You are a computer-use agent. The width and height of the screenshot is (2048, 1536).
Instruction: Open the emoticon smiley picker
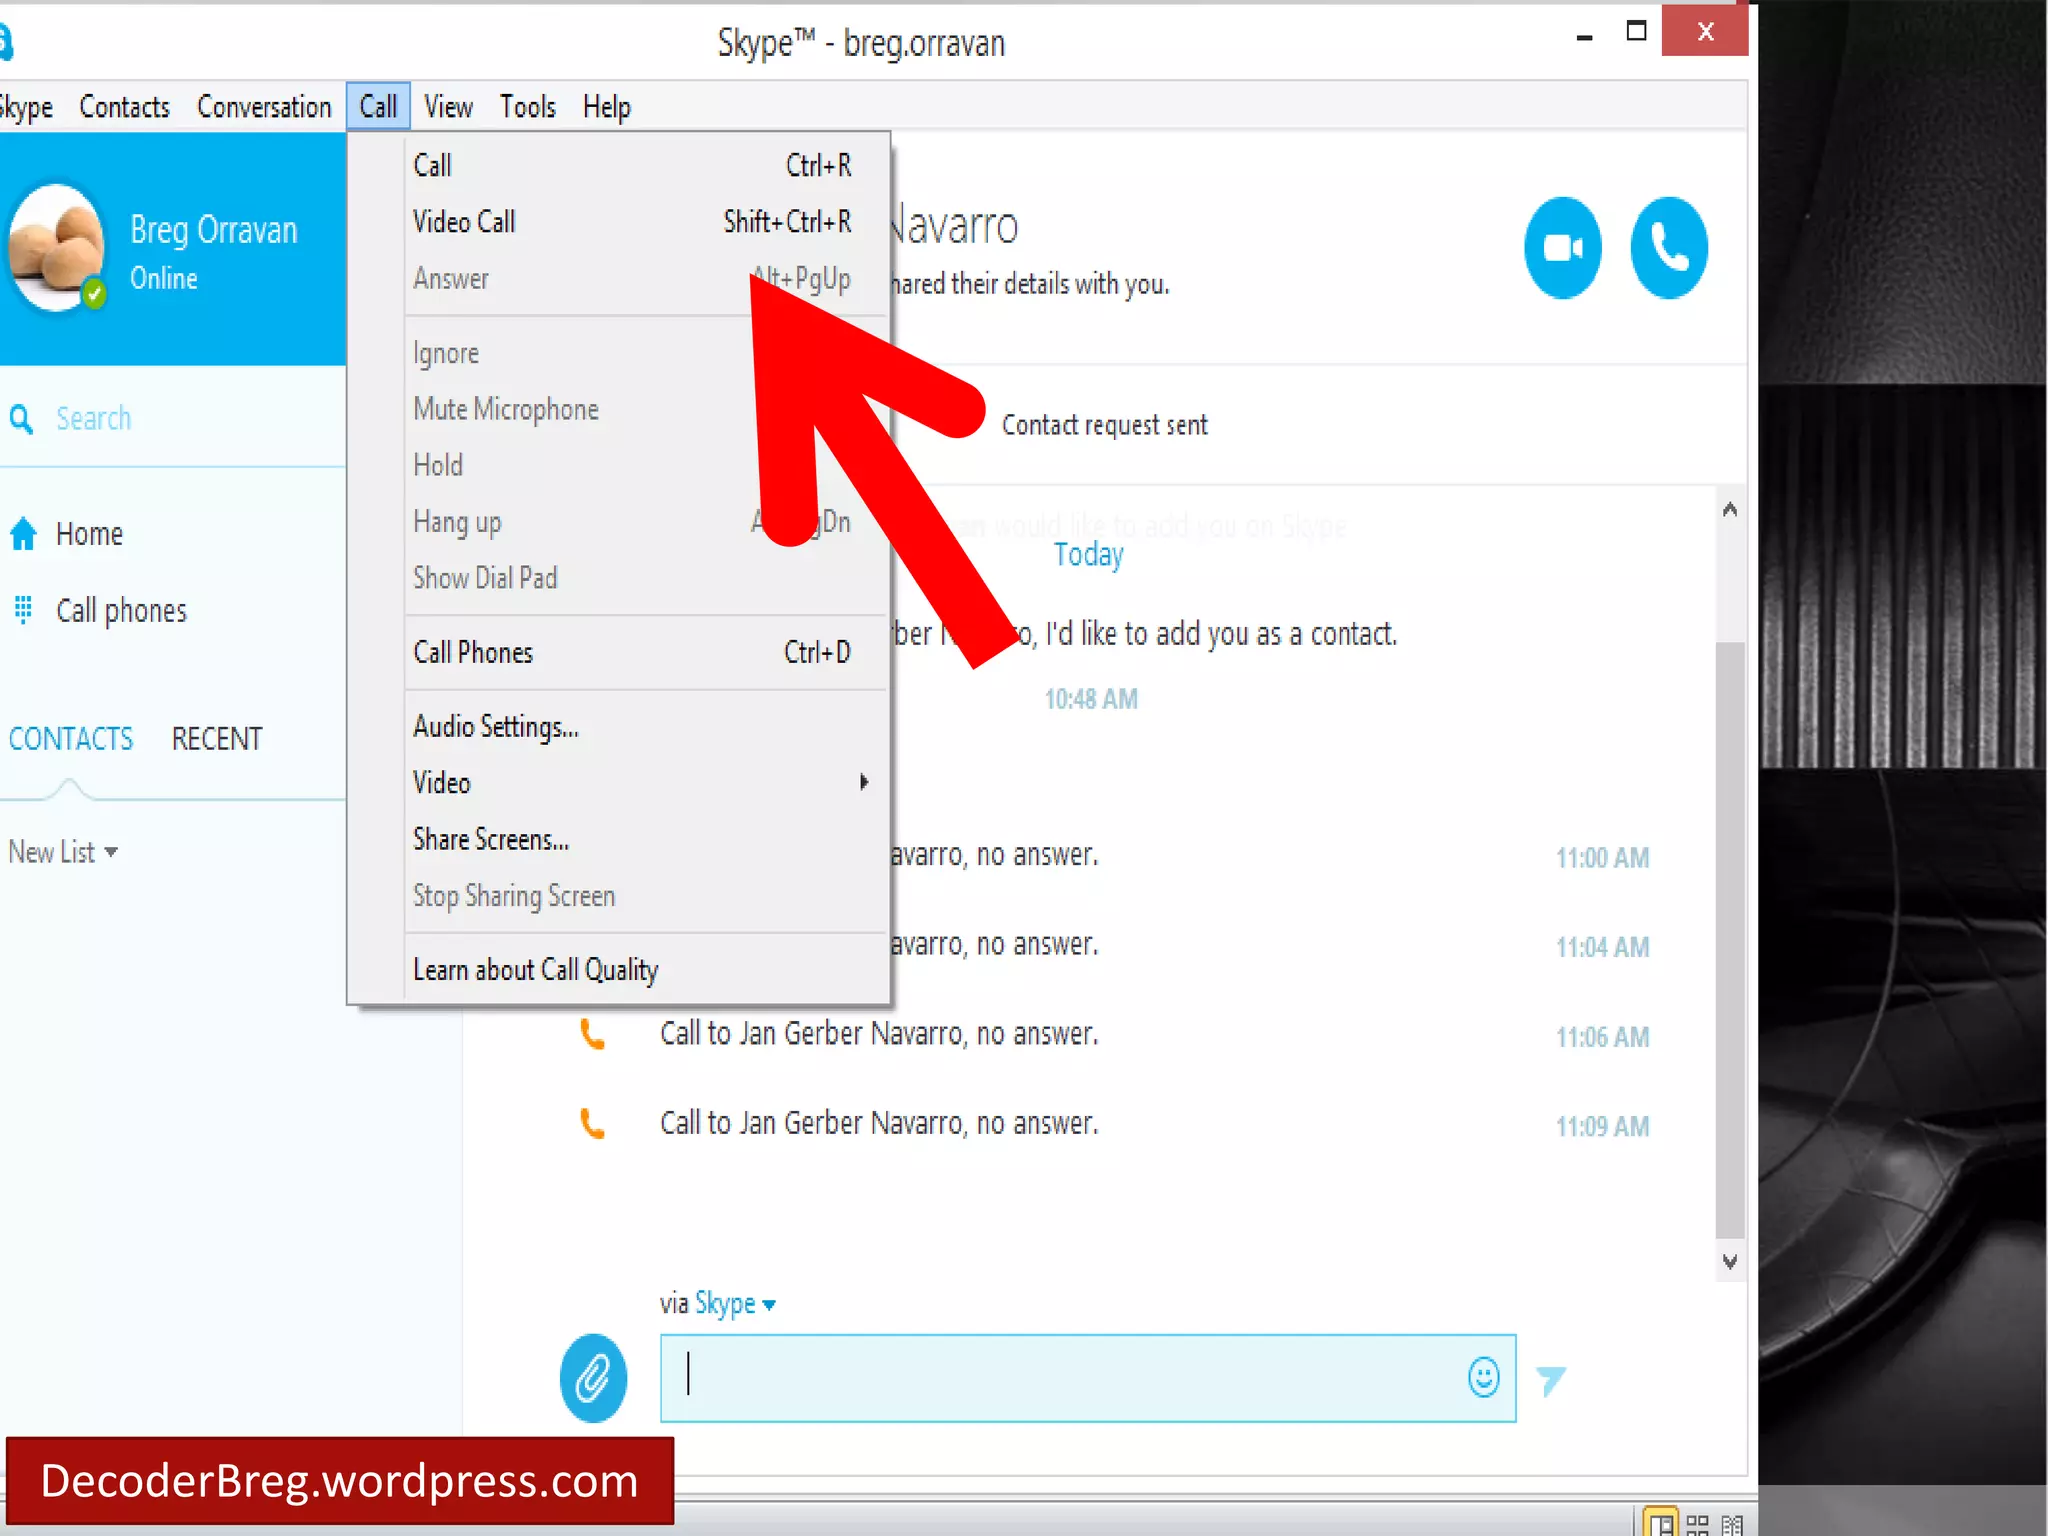[1483, 1377]
